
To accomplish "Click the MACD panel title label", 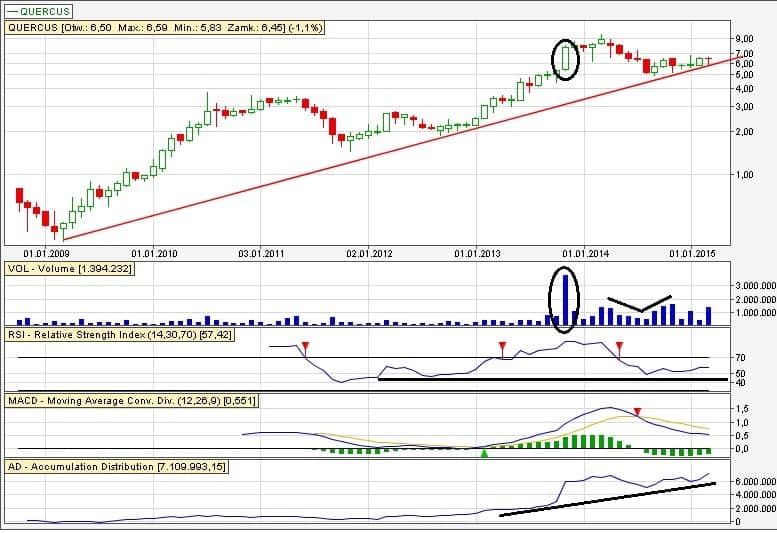I will pyautogui.click(x=131, y=400).
